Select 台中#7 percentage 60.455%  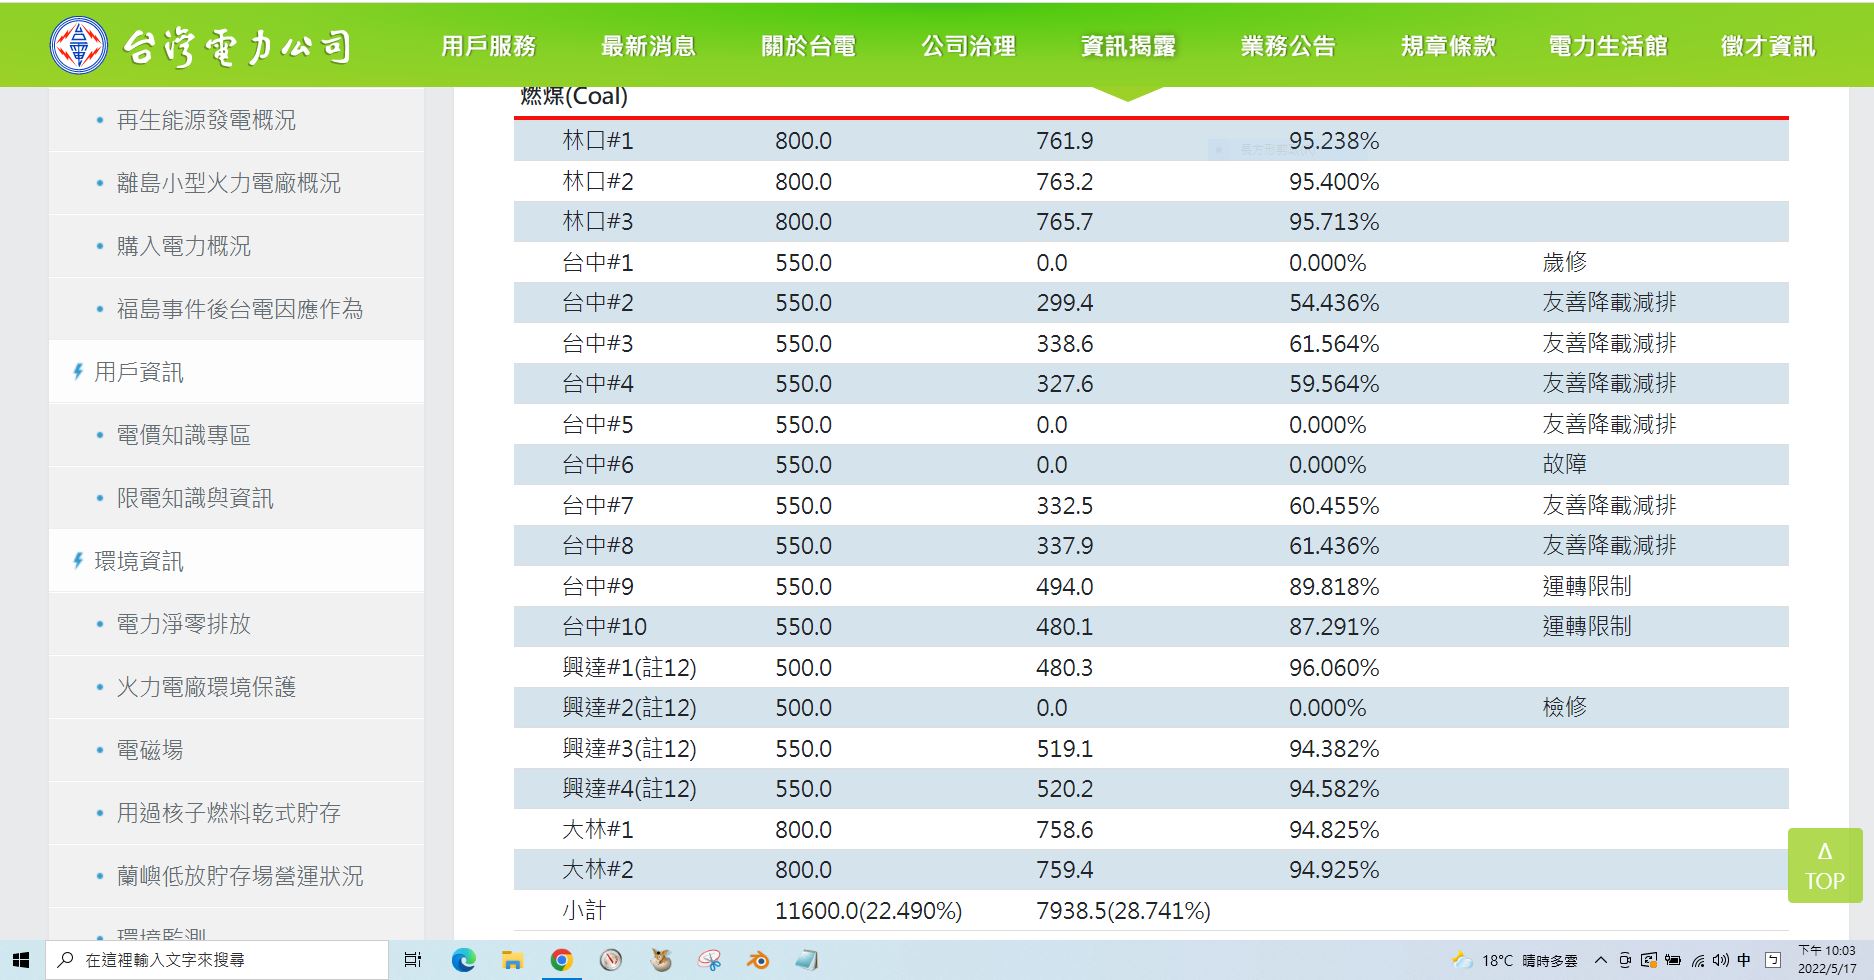pos(1334,506)
